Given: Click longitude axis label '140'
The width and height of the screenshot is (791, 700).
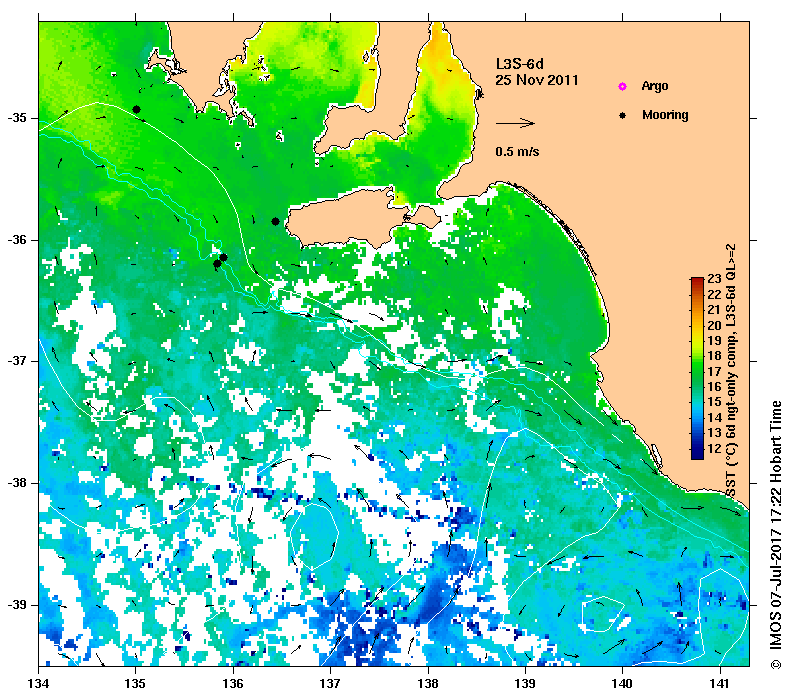Looking at the screenshot, I should [622, 684].
